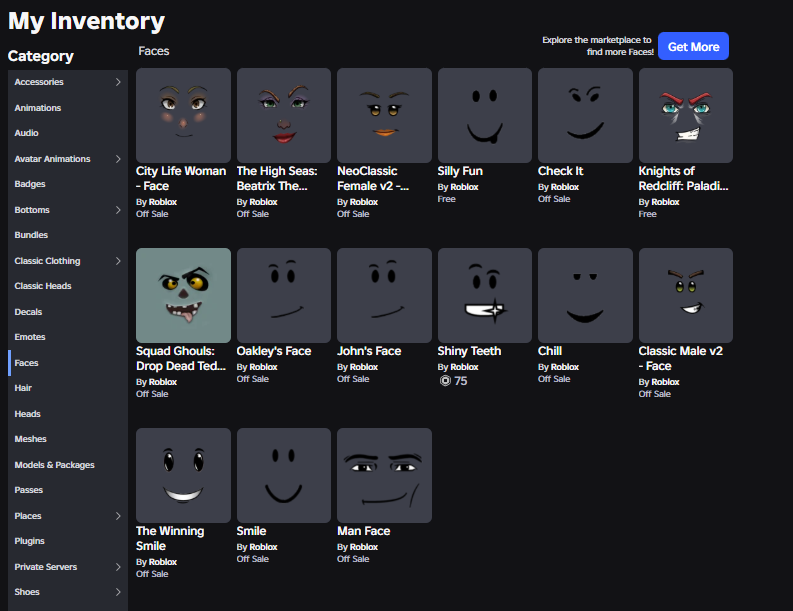Expand the Avatar Animations category chevron
This screenshot has height=611, width=793.
[118, 159]
